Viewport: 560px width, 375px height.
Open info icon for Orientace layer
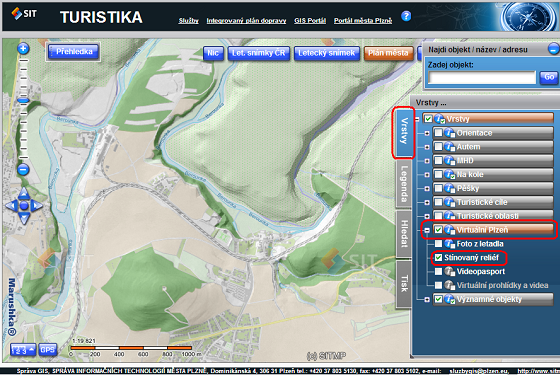click(x=450, y=133)
